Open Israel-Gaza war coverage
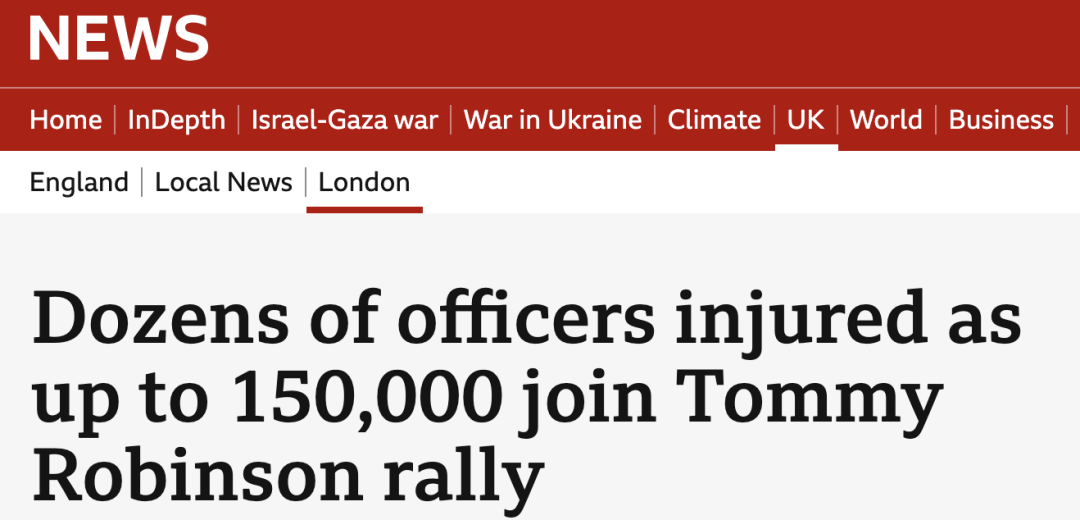1080x520 pixels. [344, 121]
